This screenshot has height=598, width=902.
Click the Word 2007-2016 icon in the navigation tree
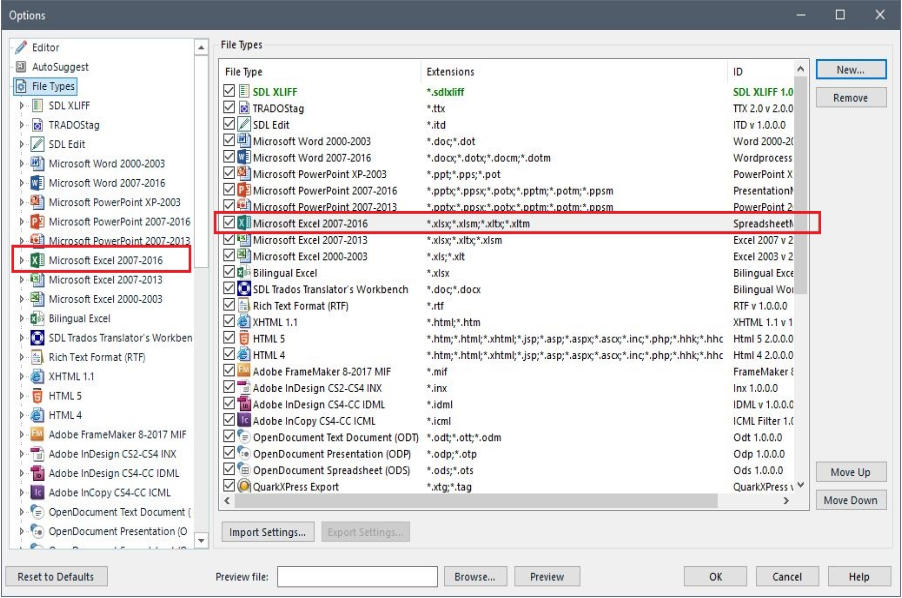37,183
